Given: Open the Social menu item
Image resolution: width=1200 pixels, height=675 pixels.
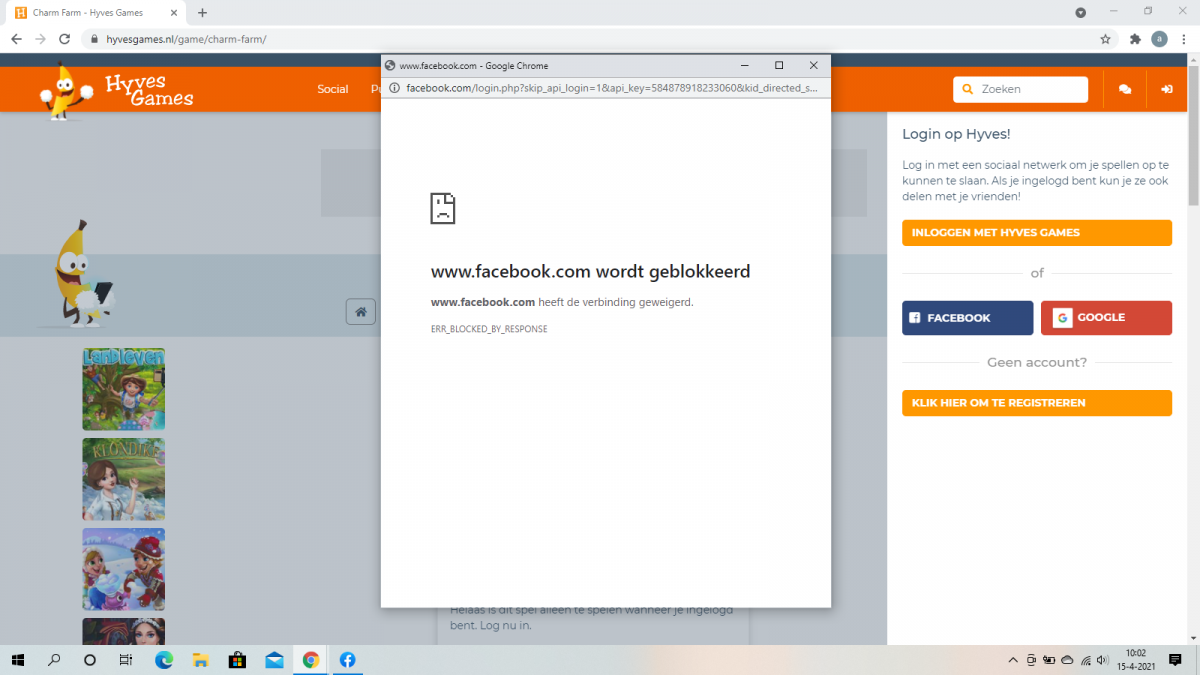Looking at the screenshot, I should (332, 89).
